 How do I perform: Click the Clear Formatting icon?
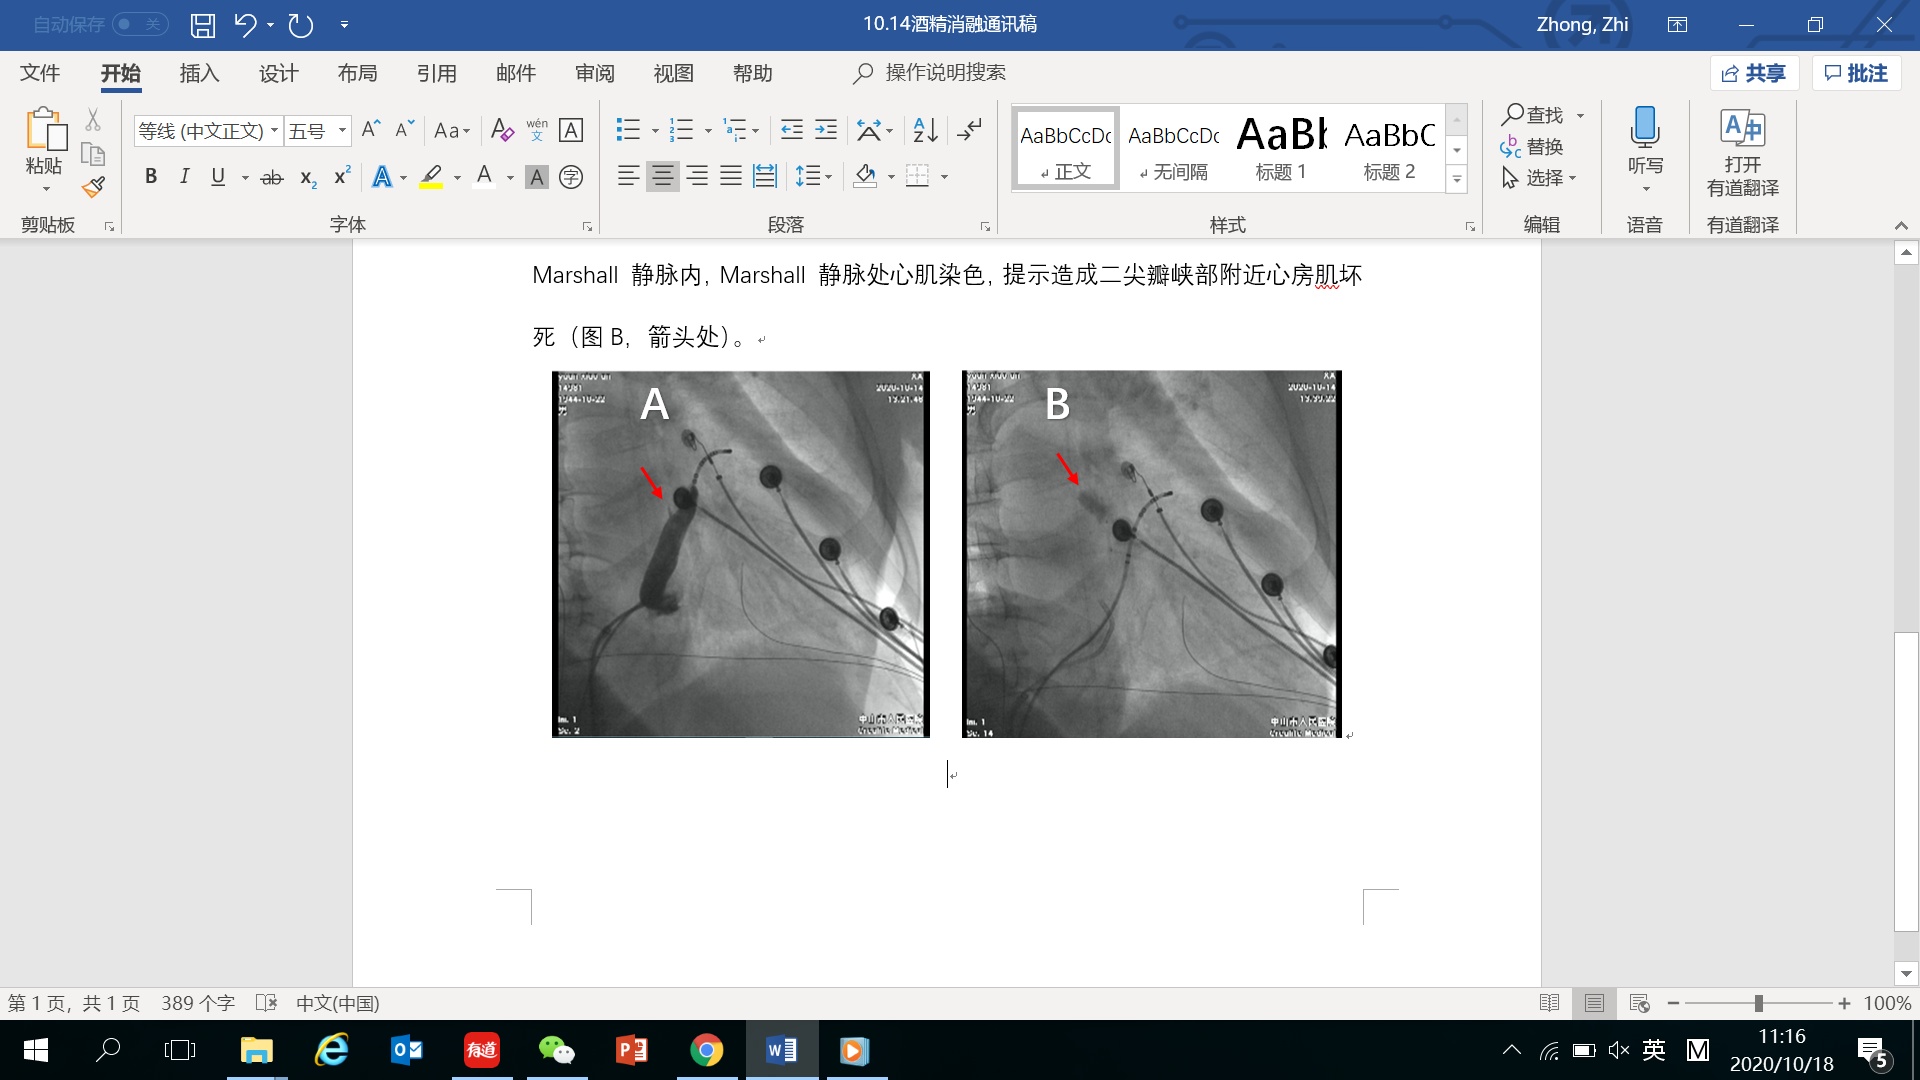coord(502,130)
